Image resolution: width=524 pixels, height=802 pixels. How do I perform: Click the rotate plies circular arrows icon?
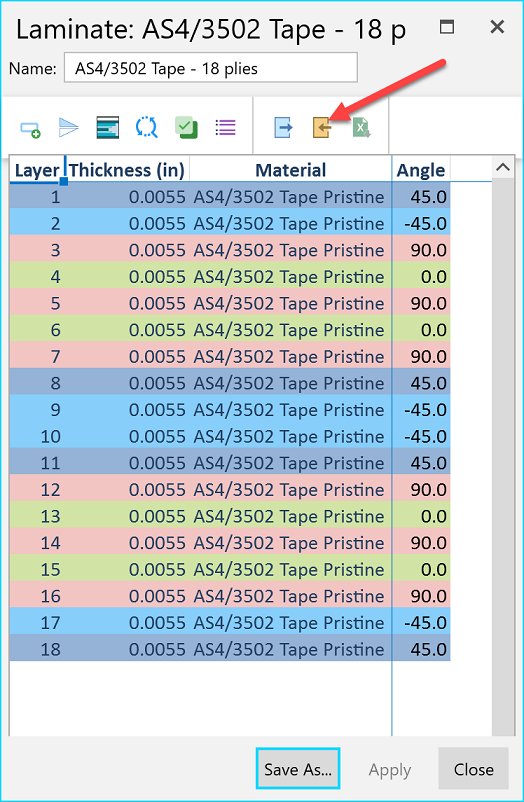coord(147,127)
